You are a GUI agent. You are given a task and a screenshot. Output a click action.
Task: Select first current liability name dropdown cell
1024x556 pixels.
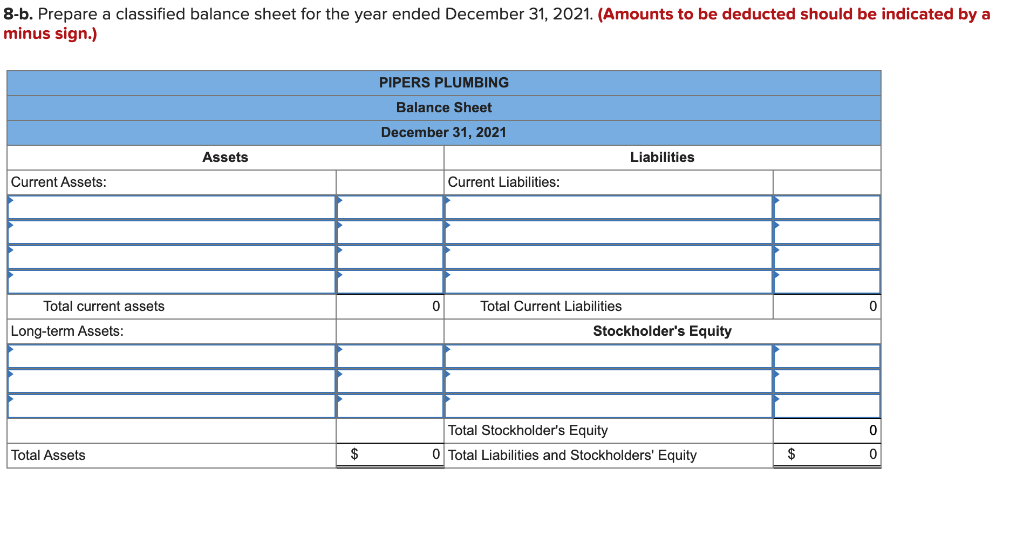pos(609,207)
